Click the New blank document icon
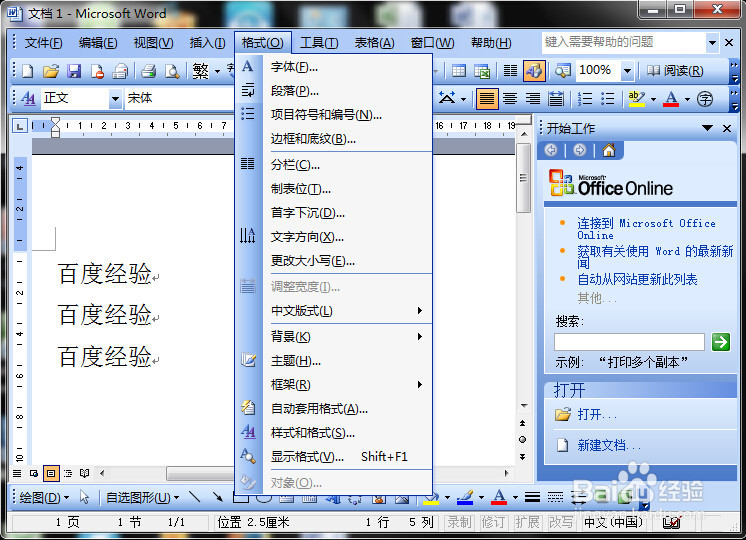The width and height of the screenshot is (746, 540). [x=28, y=71]
